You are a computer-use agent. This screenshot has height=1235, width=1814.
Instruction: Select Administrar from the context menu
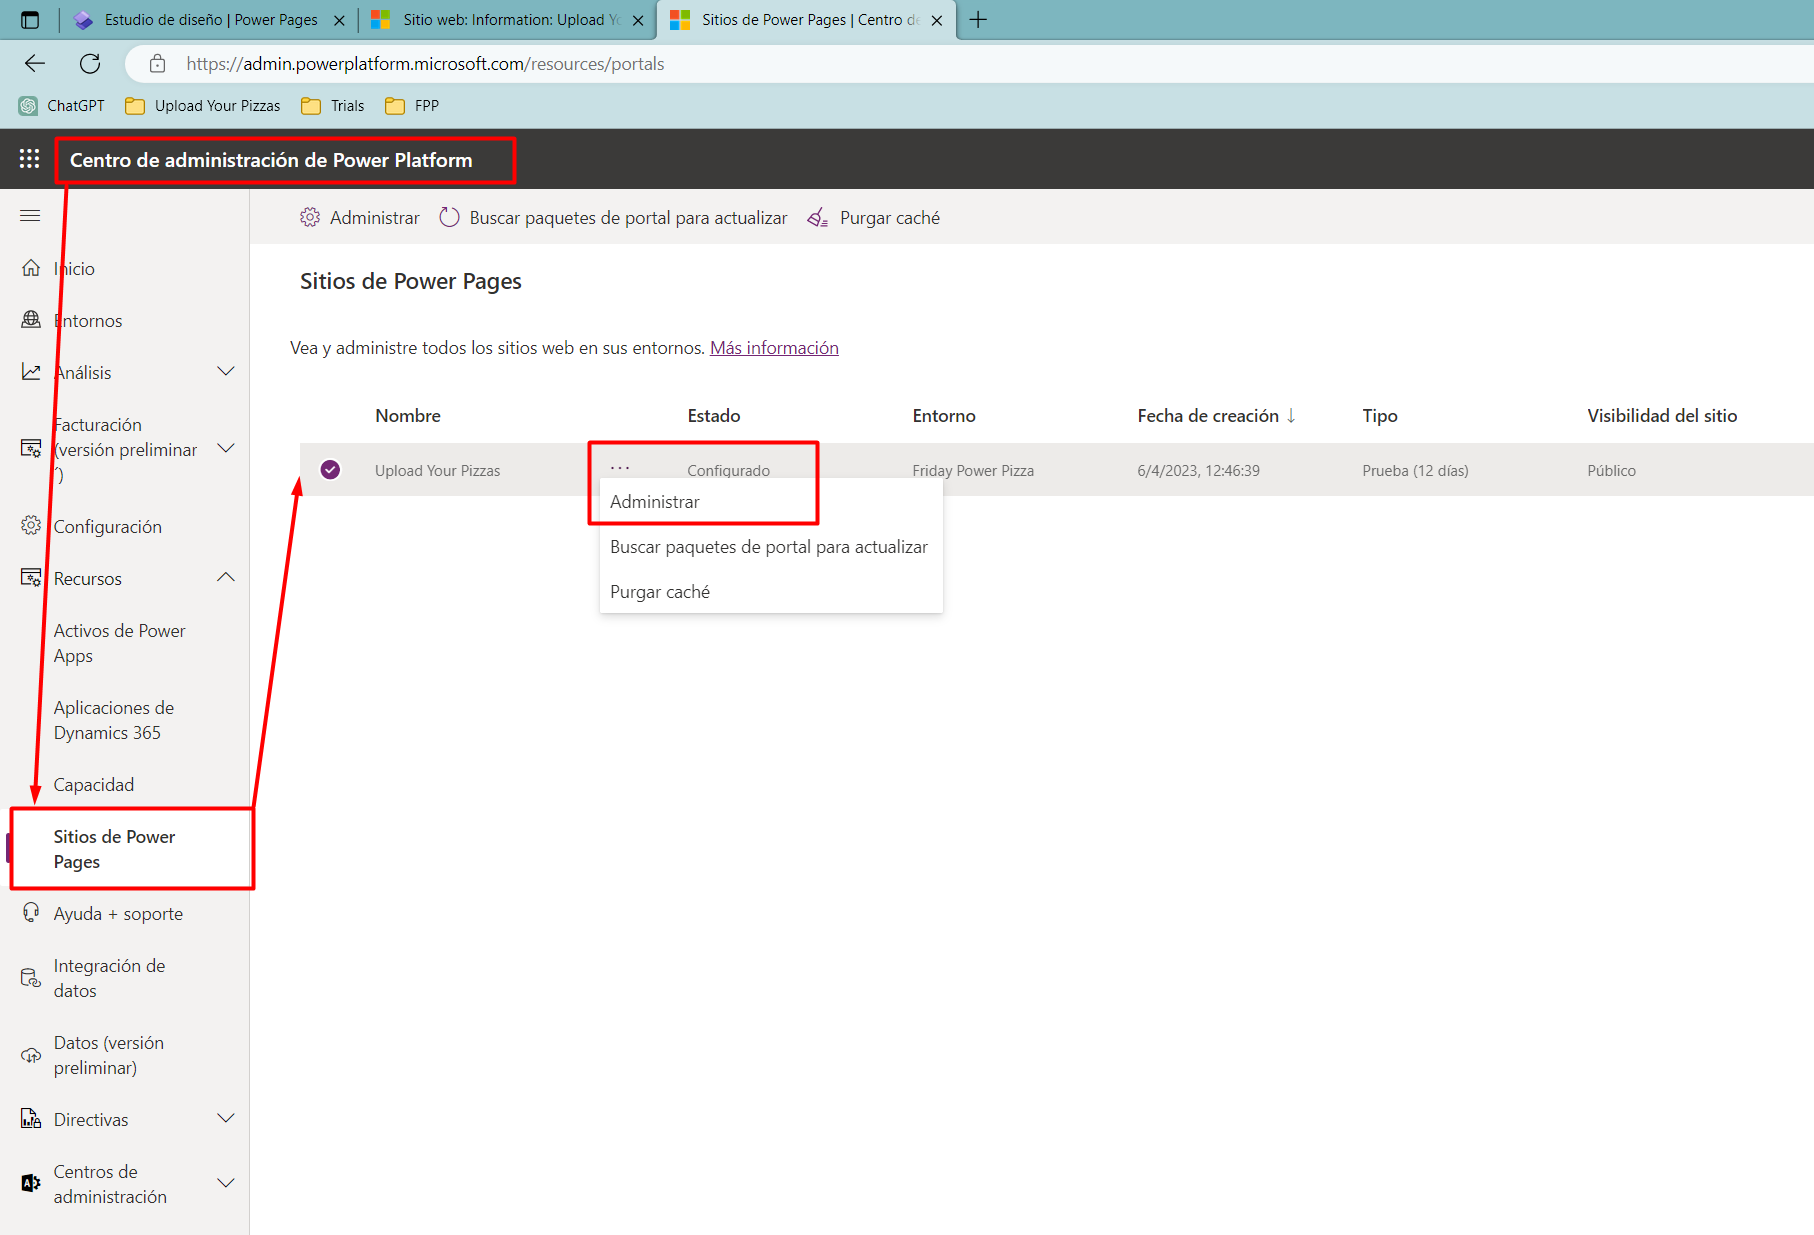[771, 502]
